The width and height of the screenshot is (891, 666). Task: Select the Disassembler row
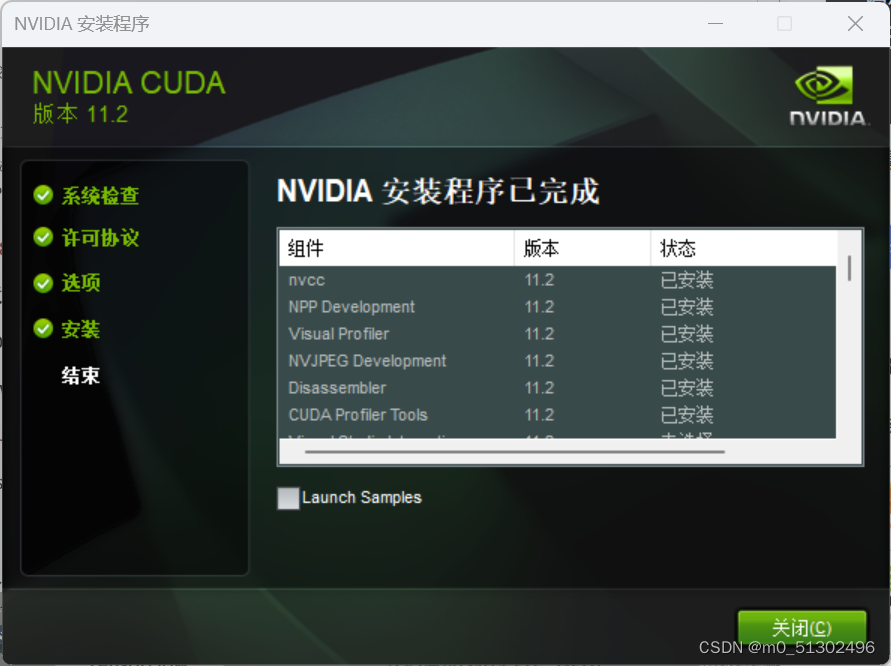click(x=557, y=388)
